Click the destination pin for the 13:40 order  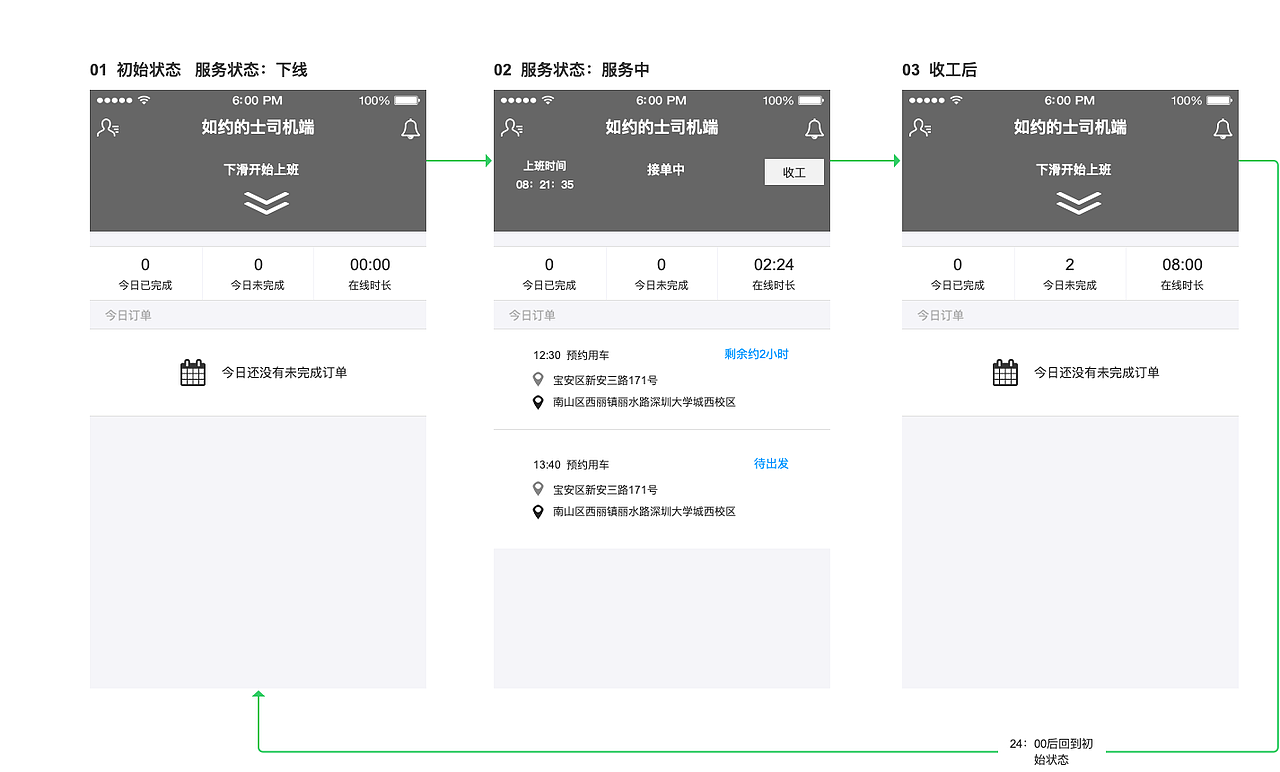point(537,511)
